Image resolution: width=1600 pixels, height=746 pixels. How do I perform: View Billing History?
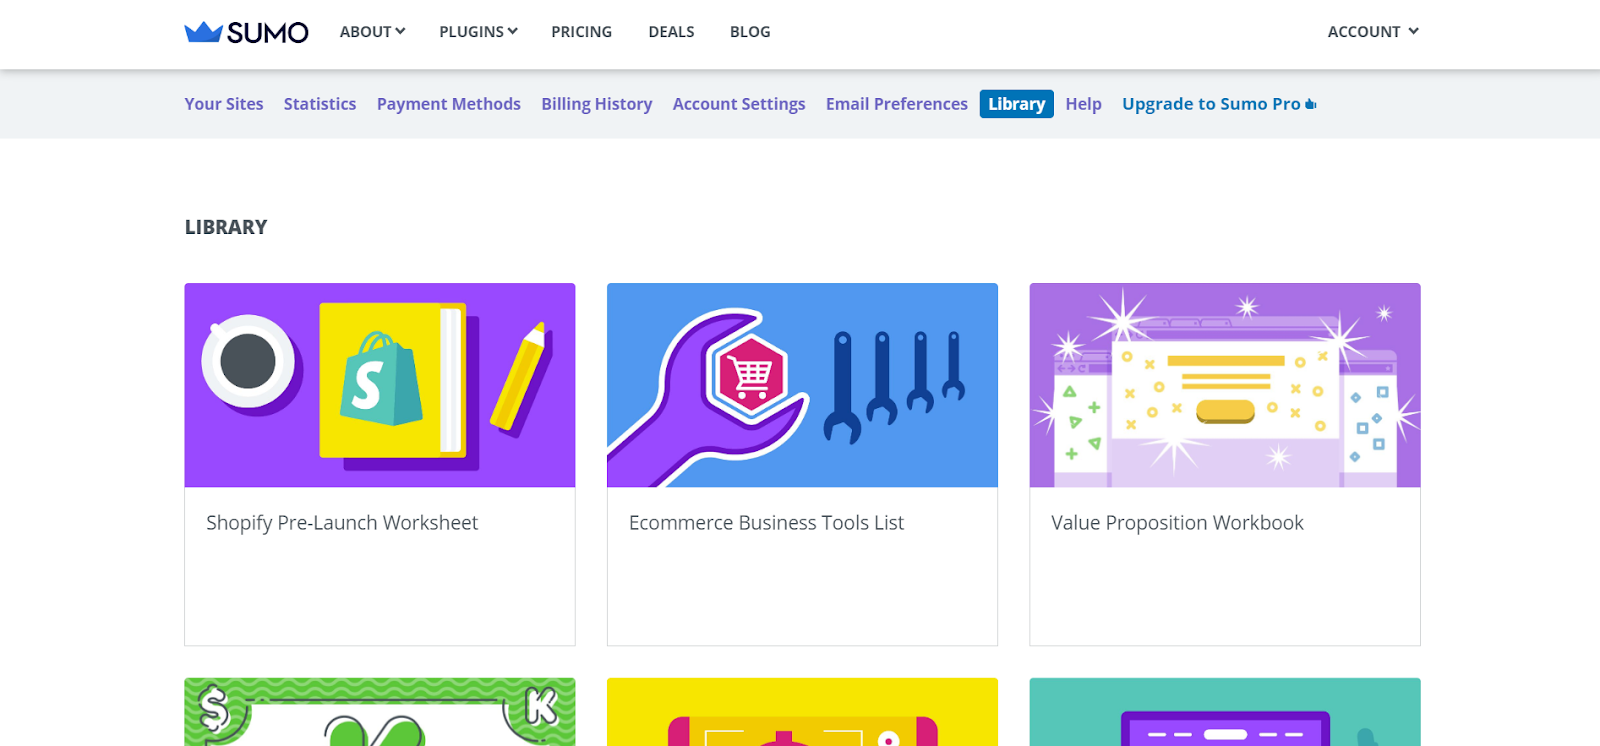click(597, 104)
